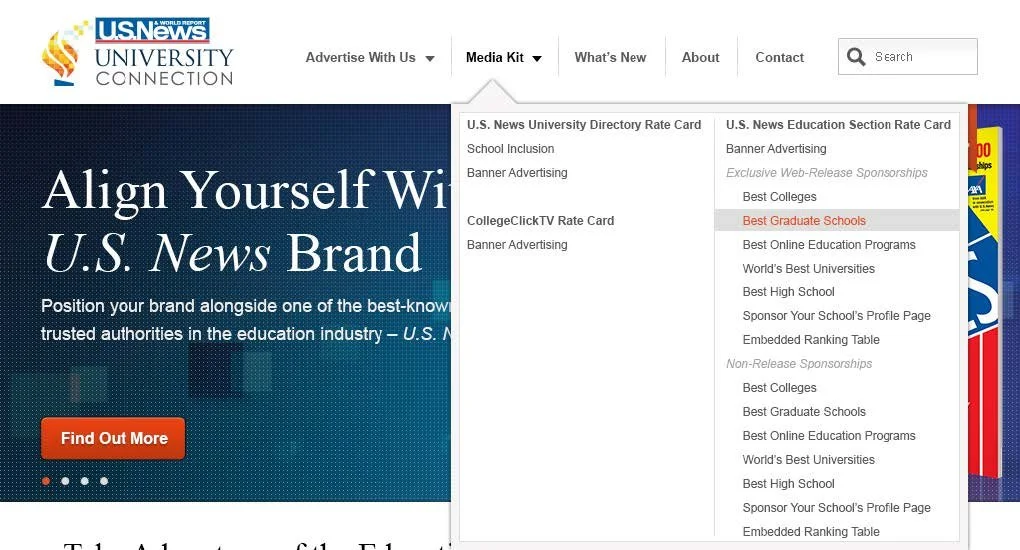Open the Advertise With Us menu
1020x550 pixels.
[x=360, y=57]
